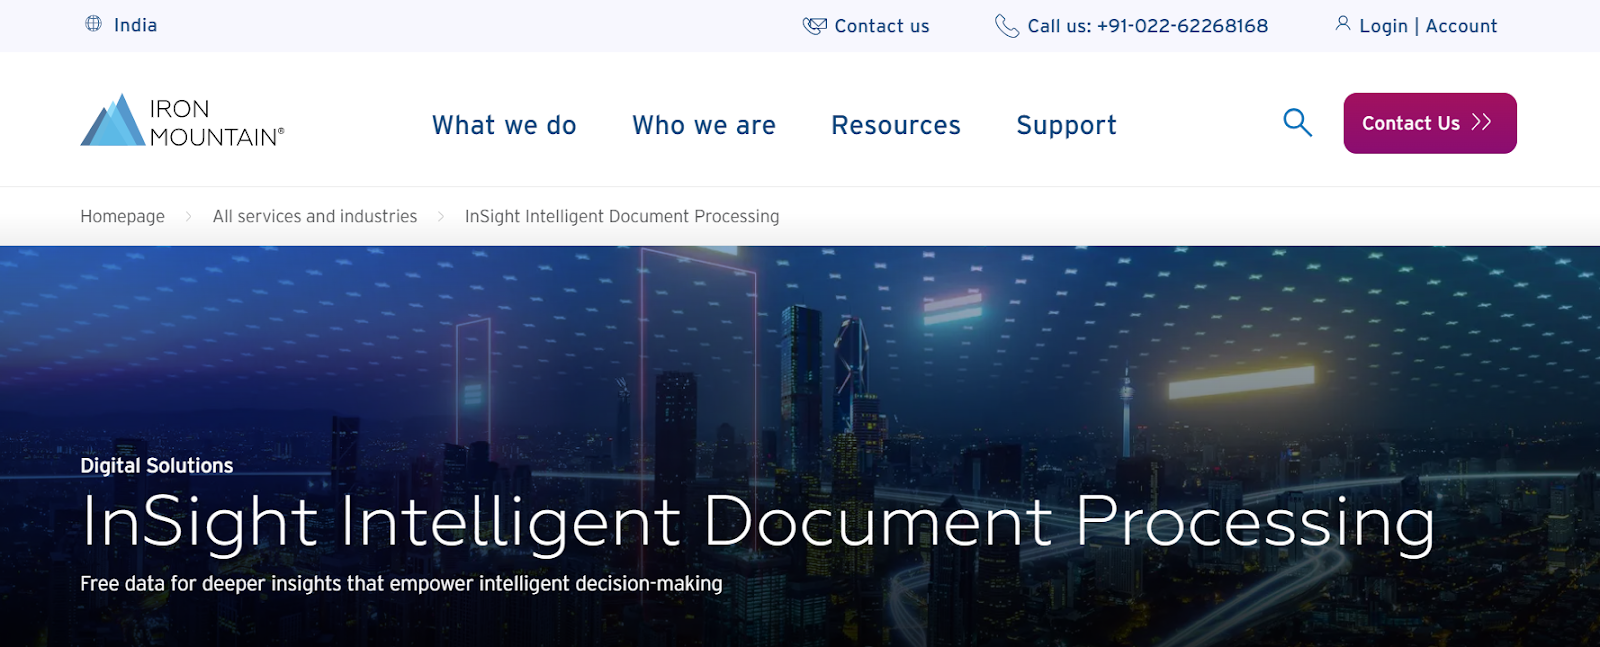This screenshot has height=647, width=1600.
Task: Click the search magnifier icon
Action: coord(1297,123)
